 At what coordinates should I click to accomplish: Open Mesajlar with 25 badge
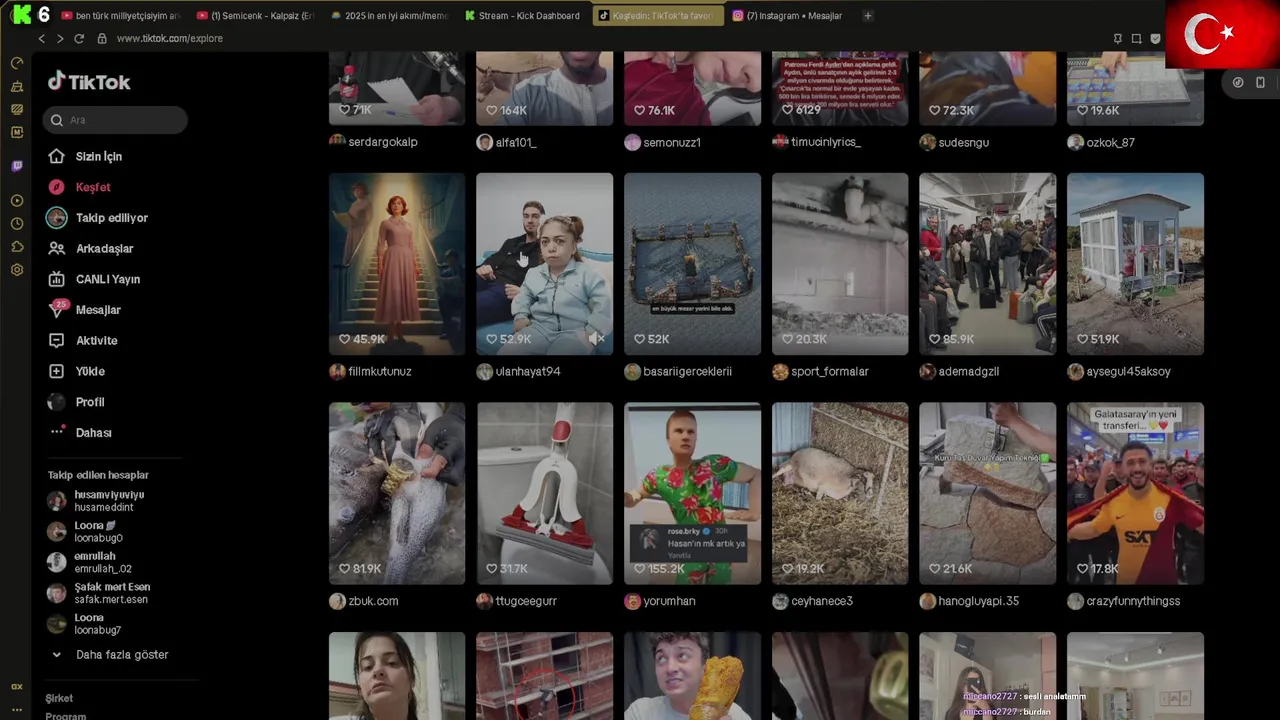pyautogui.click(x=98, y=310)
